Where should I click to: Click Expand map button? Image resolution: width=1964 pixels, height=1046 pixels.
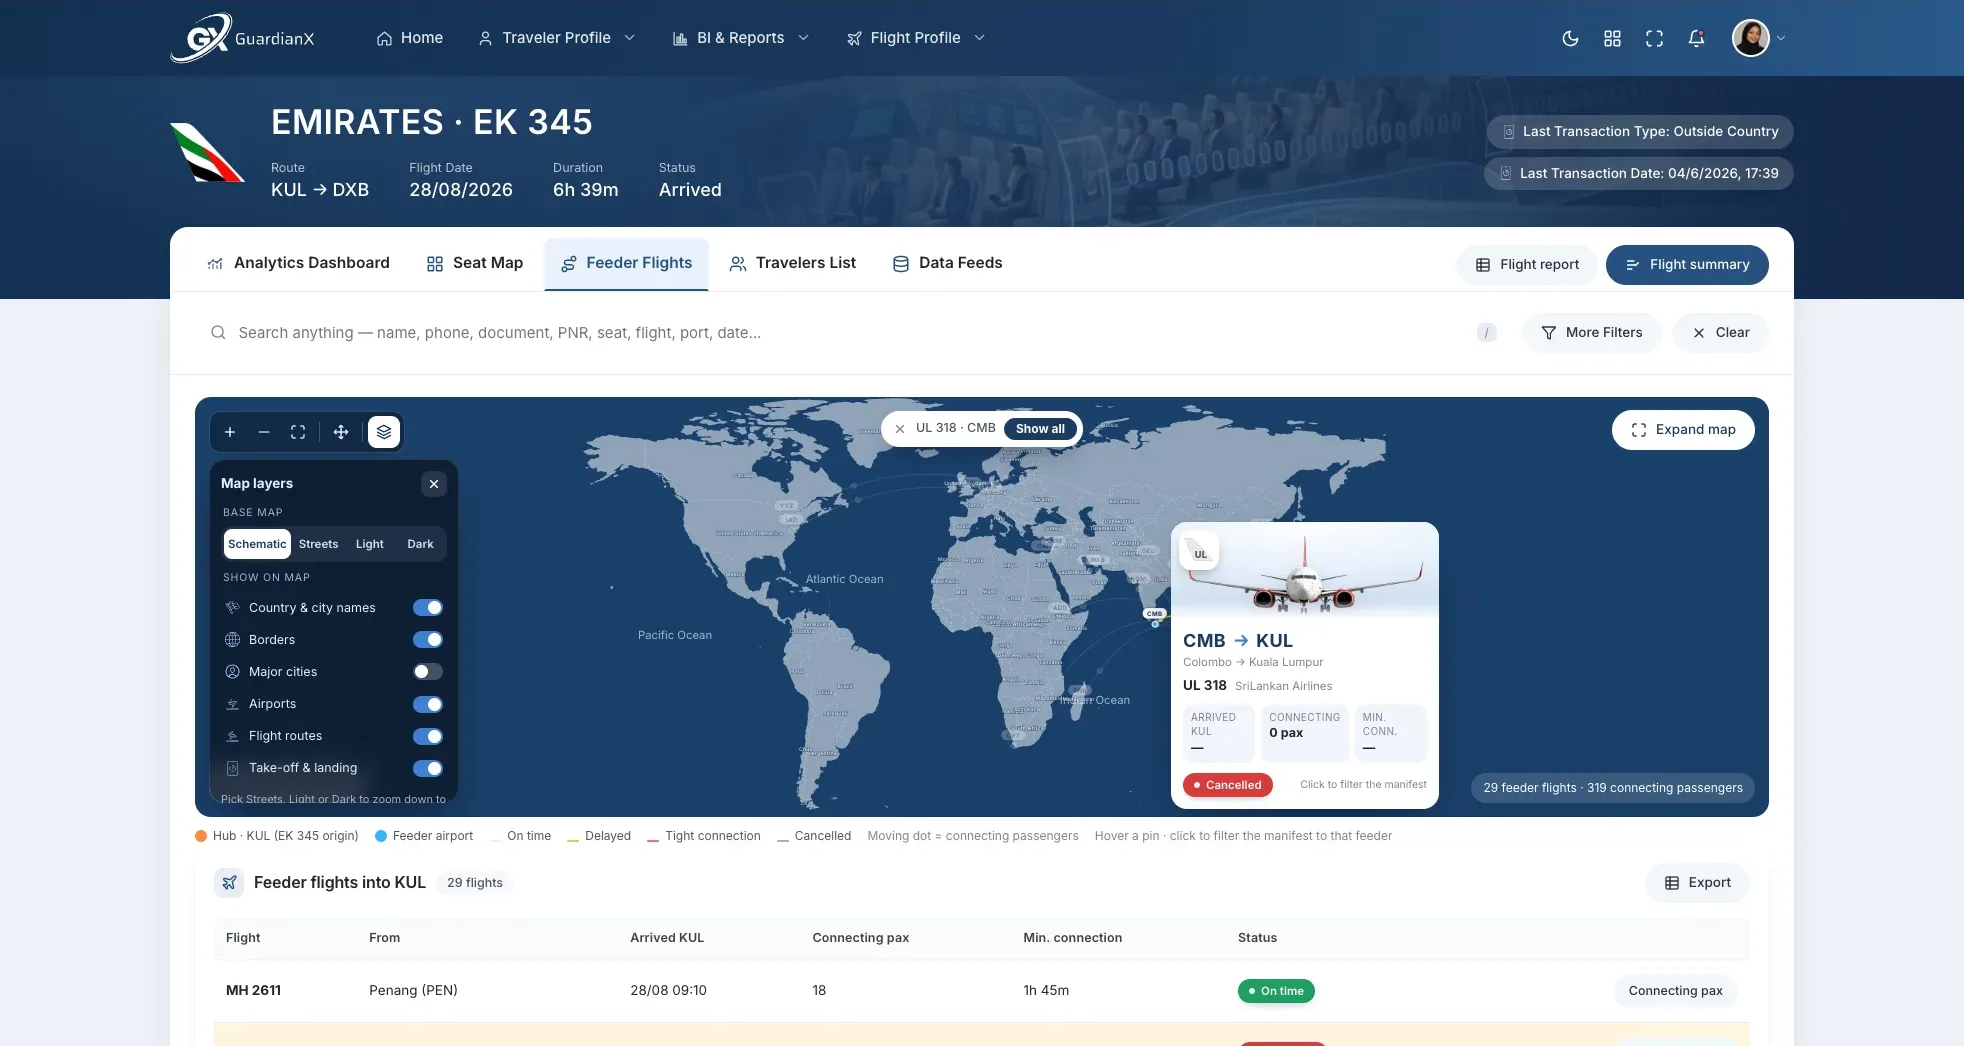[x=1683, y=430]
